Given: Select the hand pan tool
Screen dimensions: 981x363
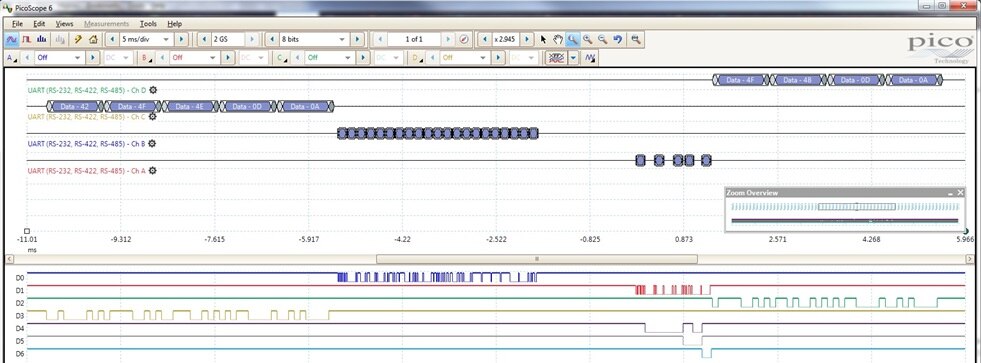Looking at the screenshot, I should pos(557,39).
